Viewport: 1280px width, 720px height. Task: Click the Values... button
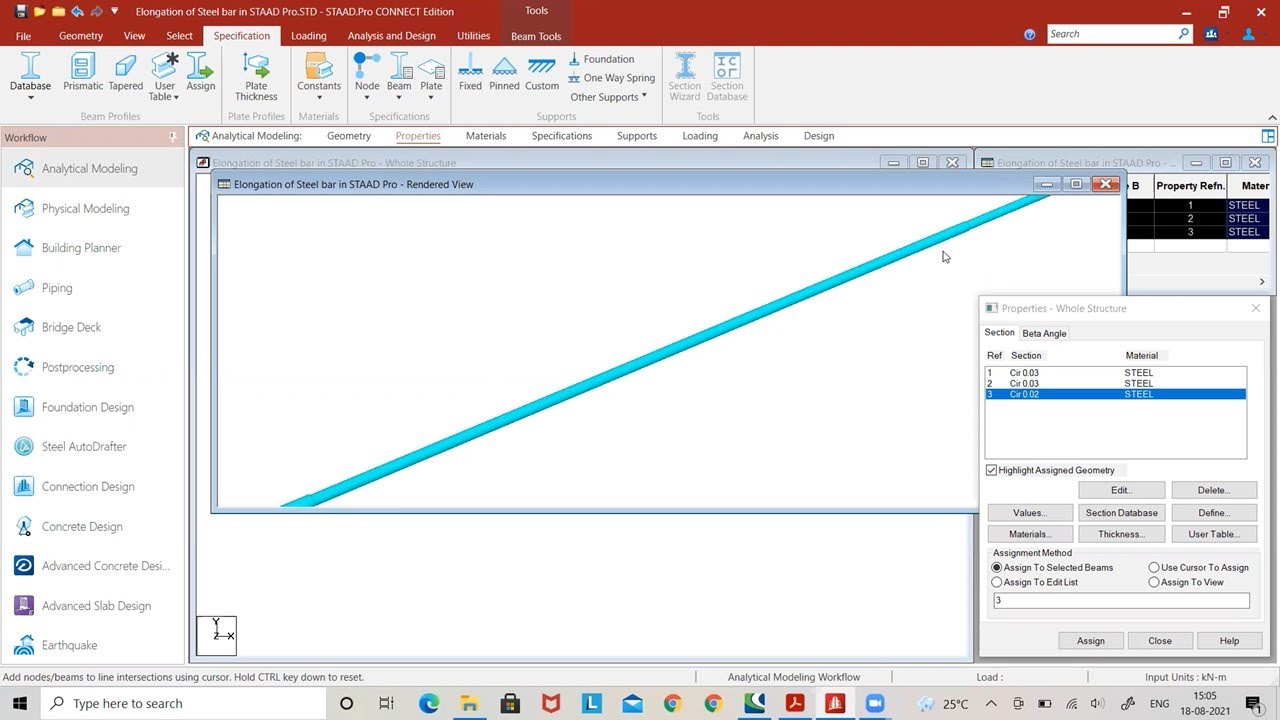click(1029, 512)
